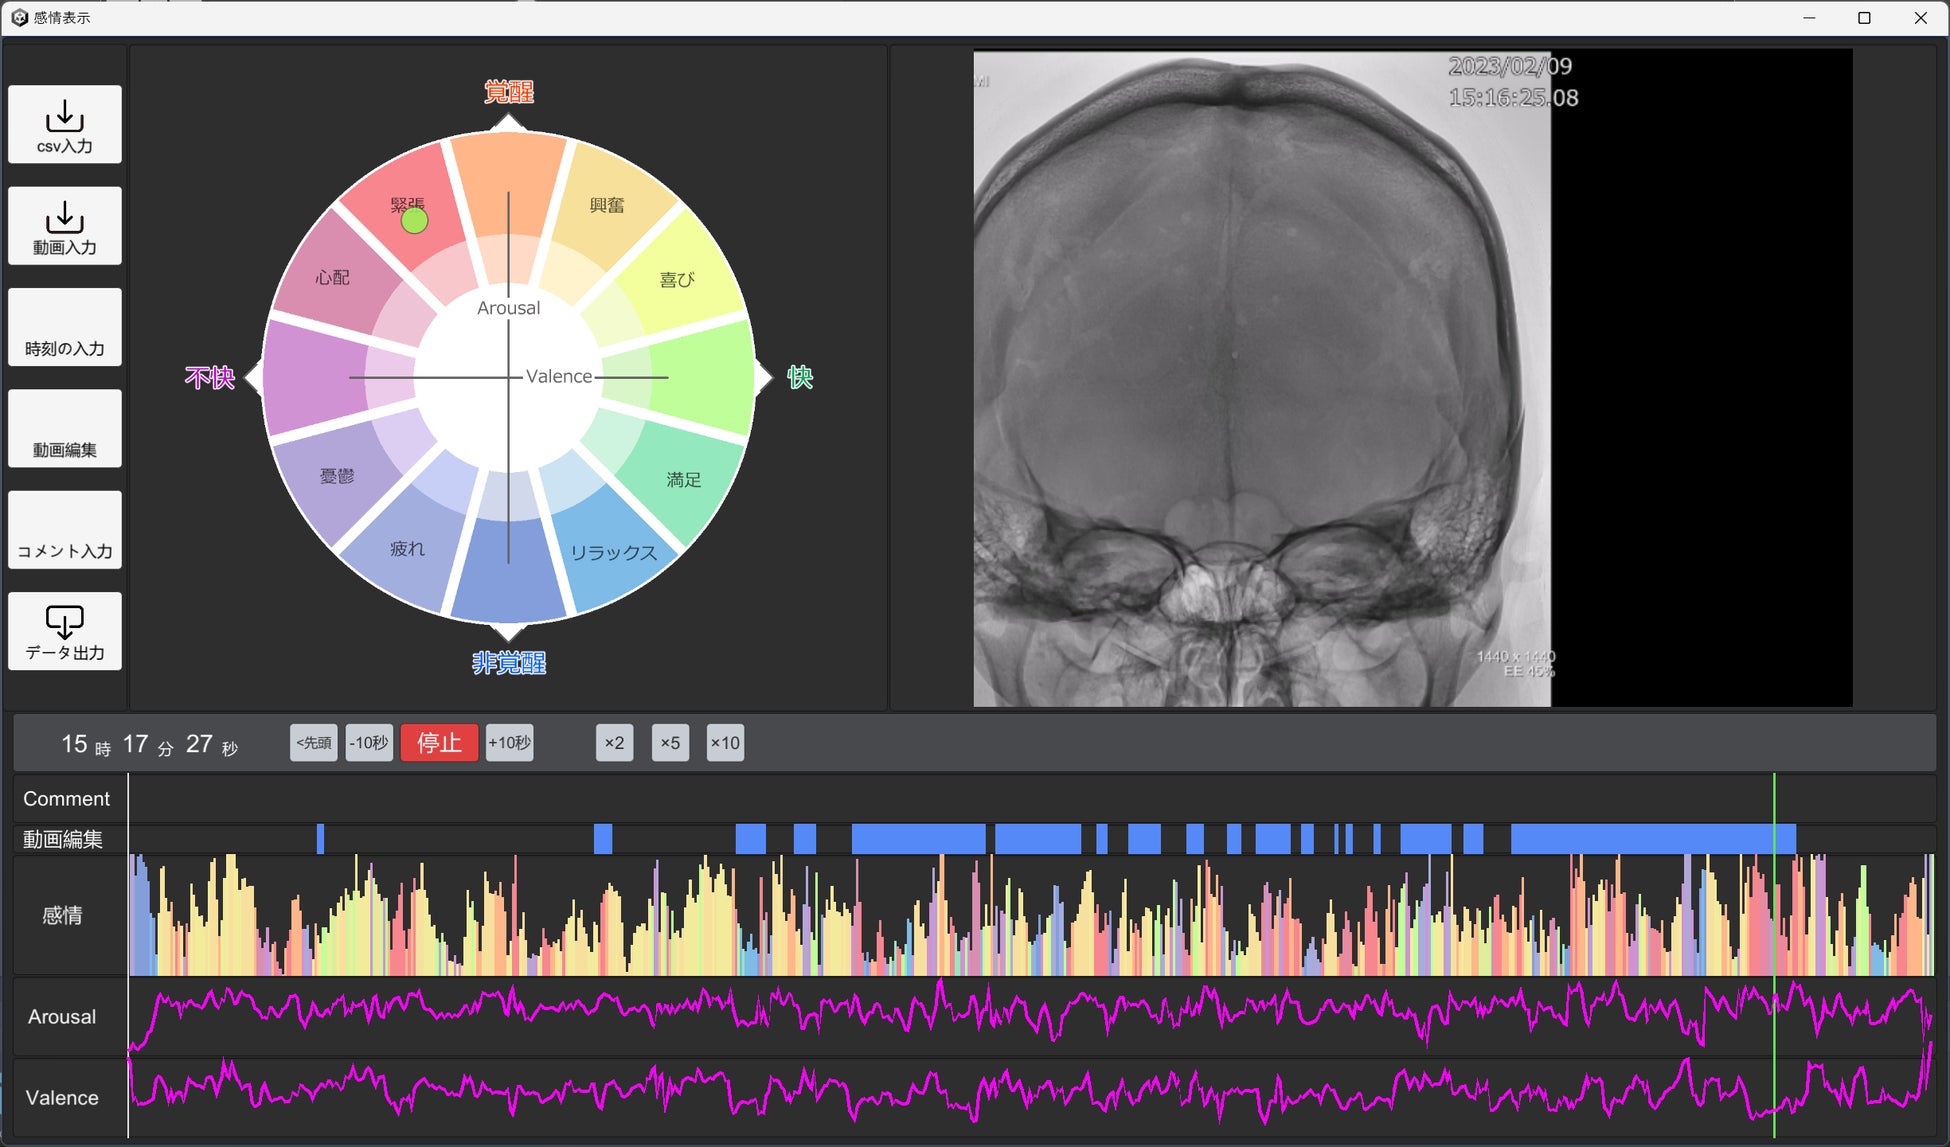Open the 動画編集 video edit button
Viewport: 1950px width, 1147px height.
click(x=65, y=429)
